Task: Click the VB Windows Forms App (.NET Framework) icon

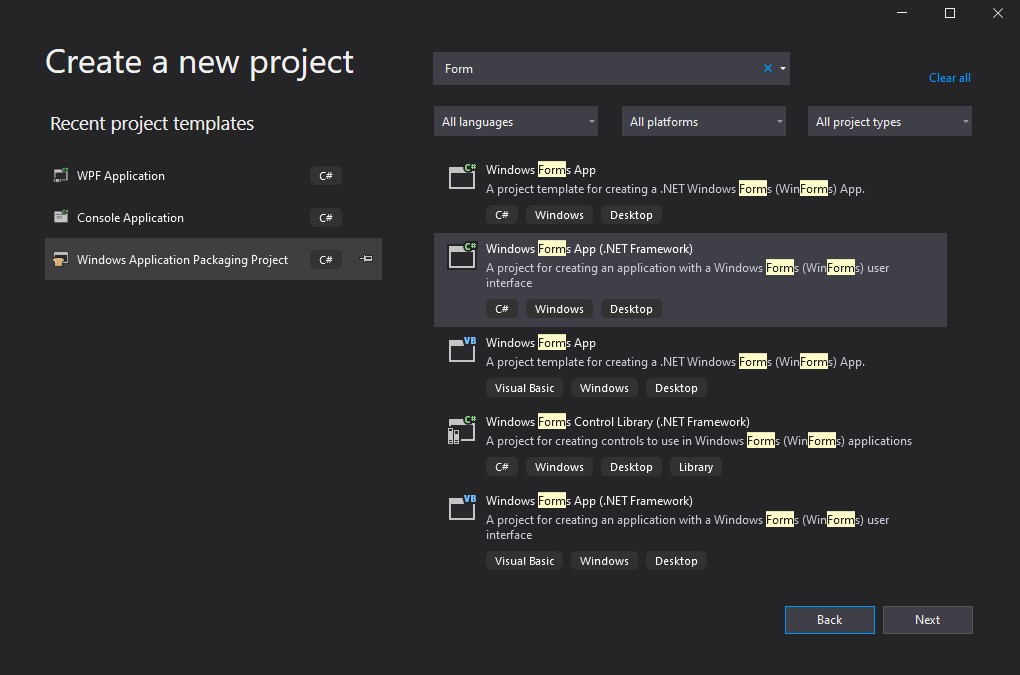Action: (461, 508)
